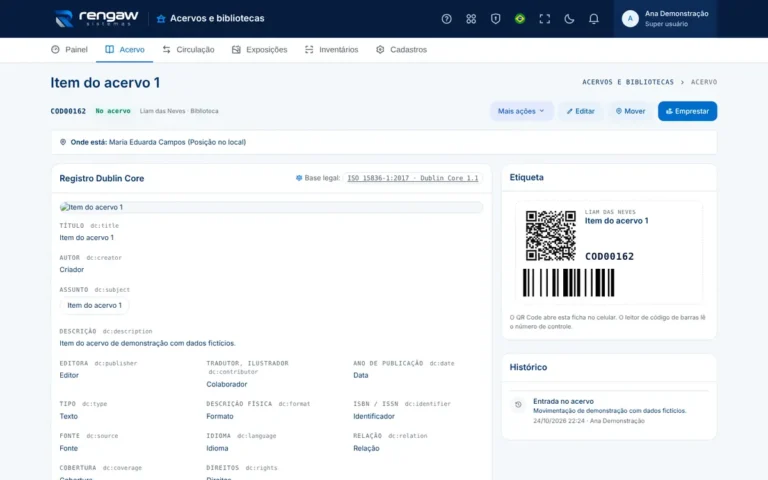Image resolution: width=768 pixels, height=480 pixels.
Task: Click the user avatar A
Action: point(630,19)
